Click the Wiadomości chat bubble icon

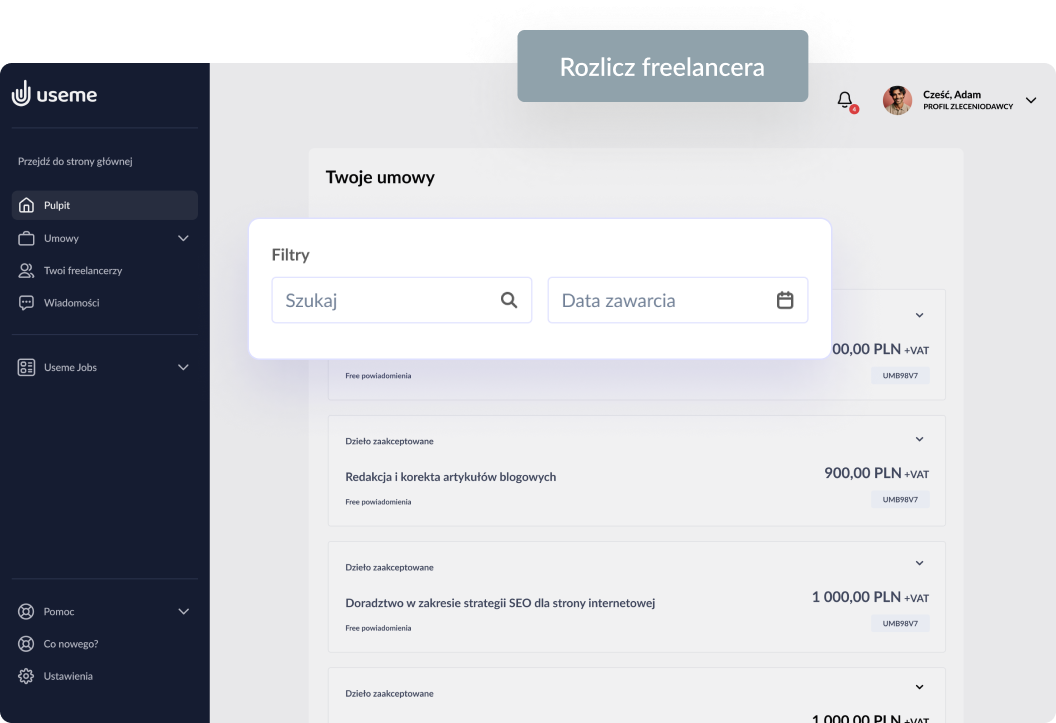26,303
